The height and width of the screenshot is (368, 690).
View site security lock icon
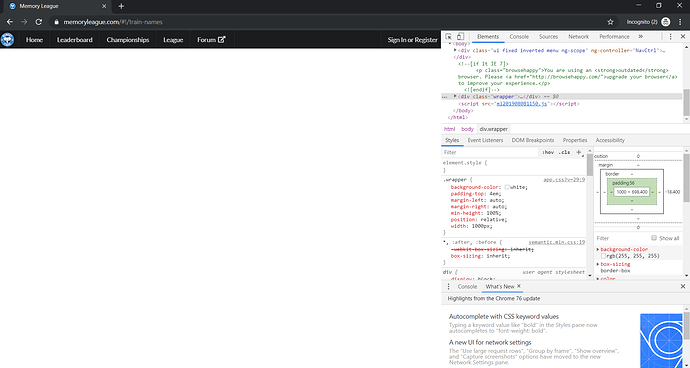(x=56, y=22)
